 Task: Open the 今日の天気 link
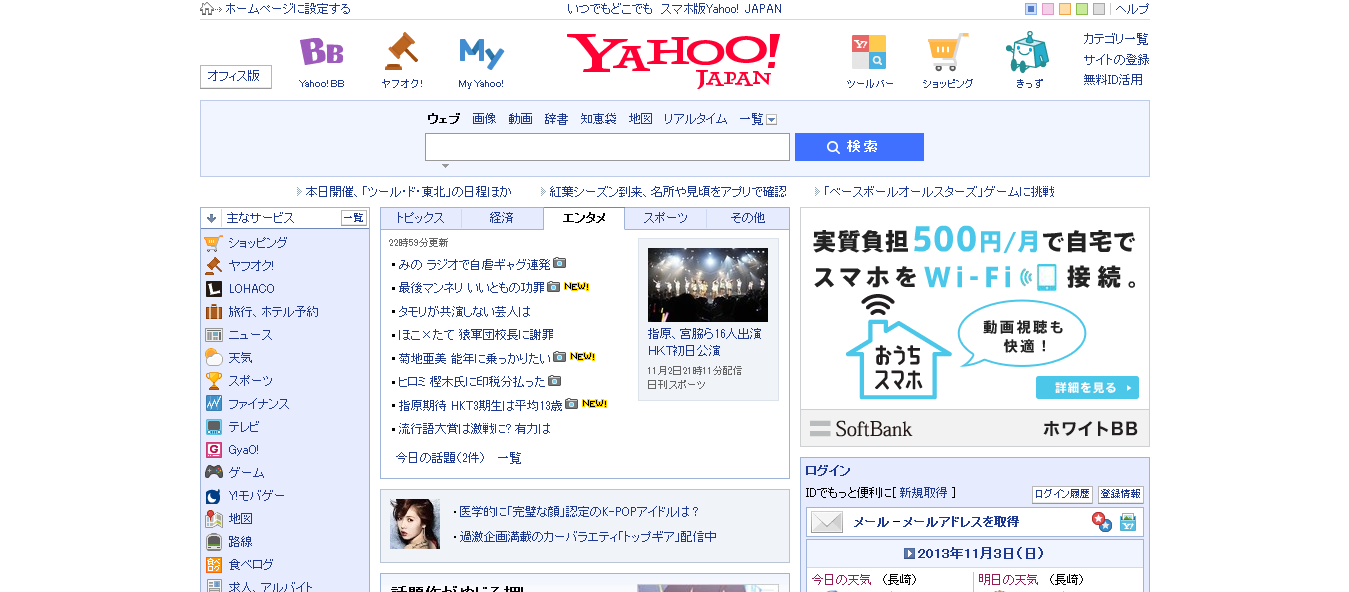click(x=841, y=579)
